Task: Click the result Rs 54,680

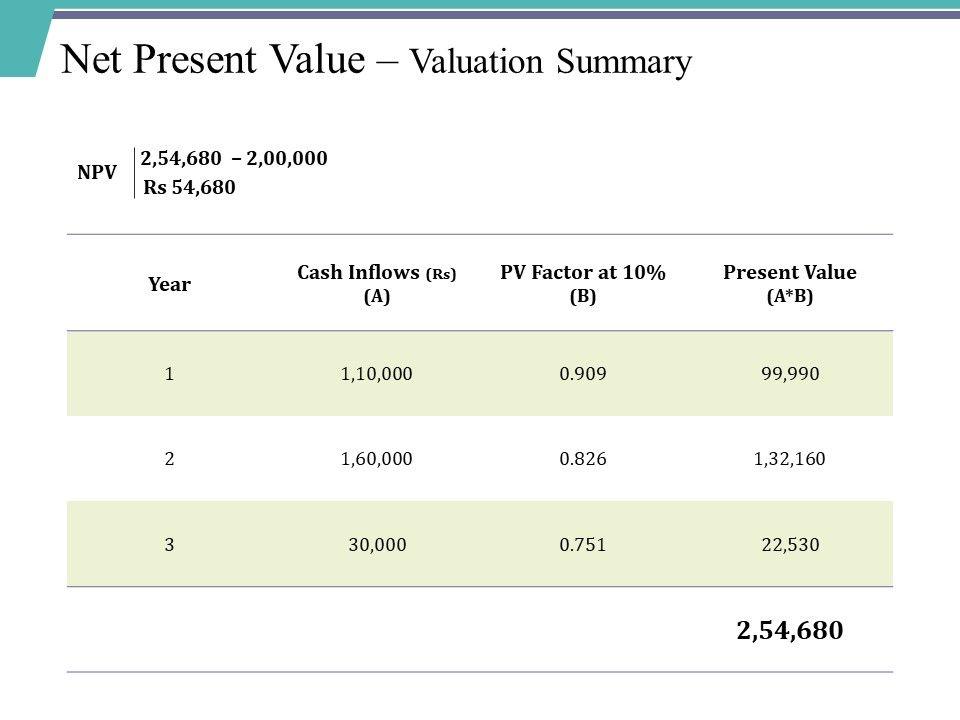Action: 190,187
